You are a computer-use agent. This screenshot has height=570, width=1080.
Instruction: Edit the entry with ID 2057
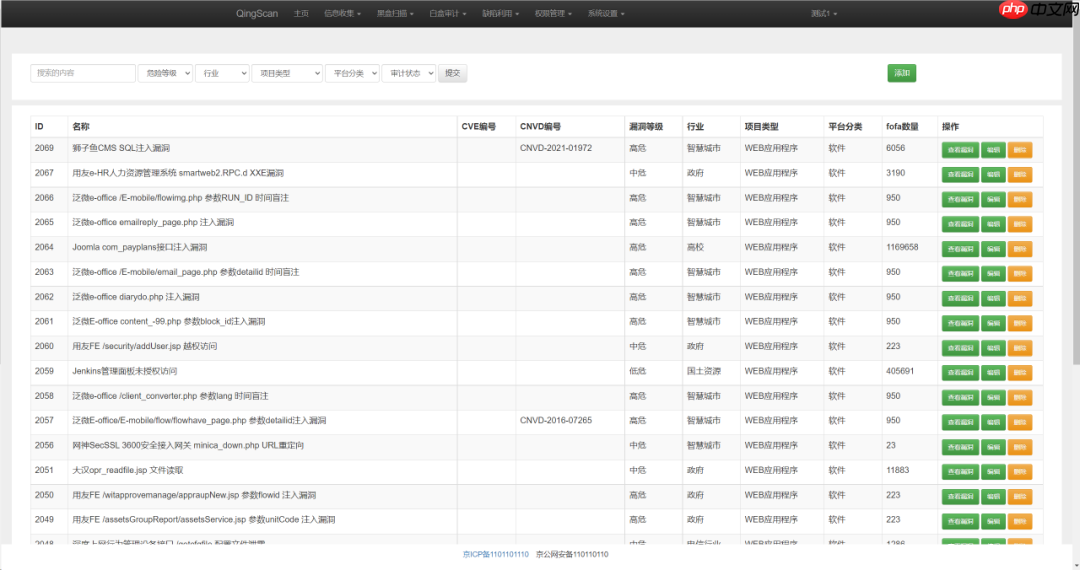pos(993,422)
